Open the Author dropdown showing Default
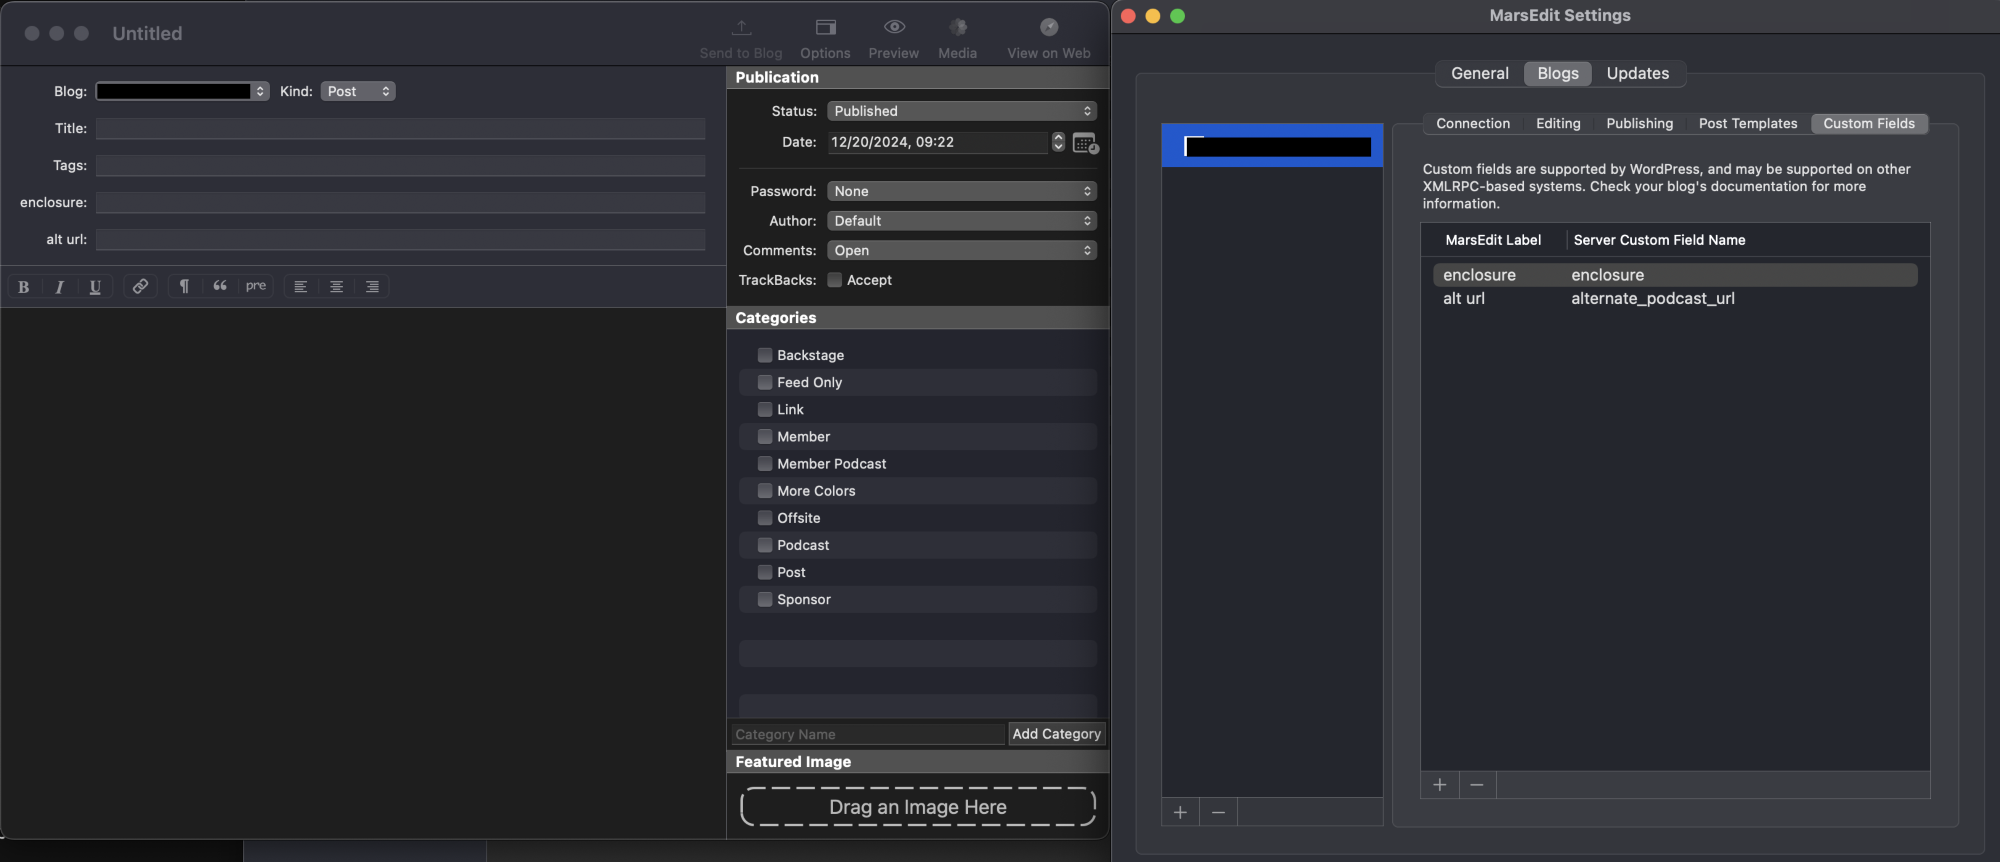 [962, 221]
